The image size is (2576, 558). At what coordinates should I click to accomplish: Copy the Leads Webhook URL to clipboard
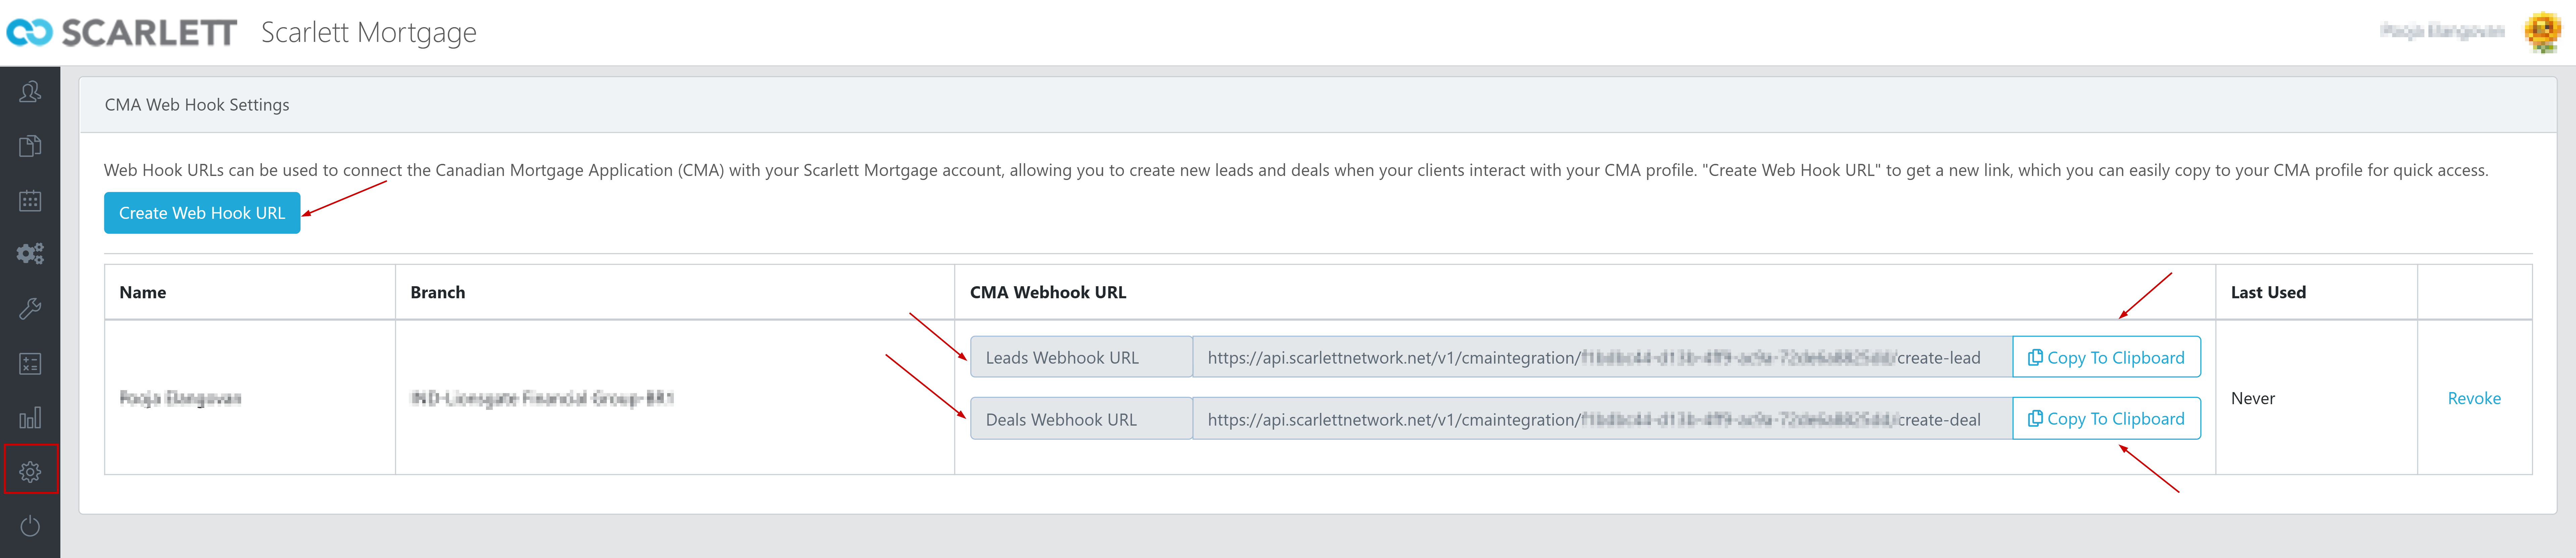(x=2106, y=357)
